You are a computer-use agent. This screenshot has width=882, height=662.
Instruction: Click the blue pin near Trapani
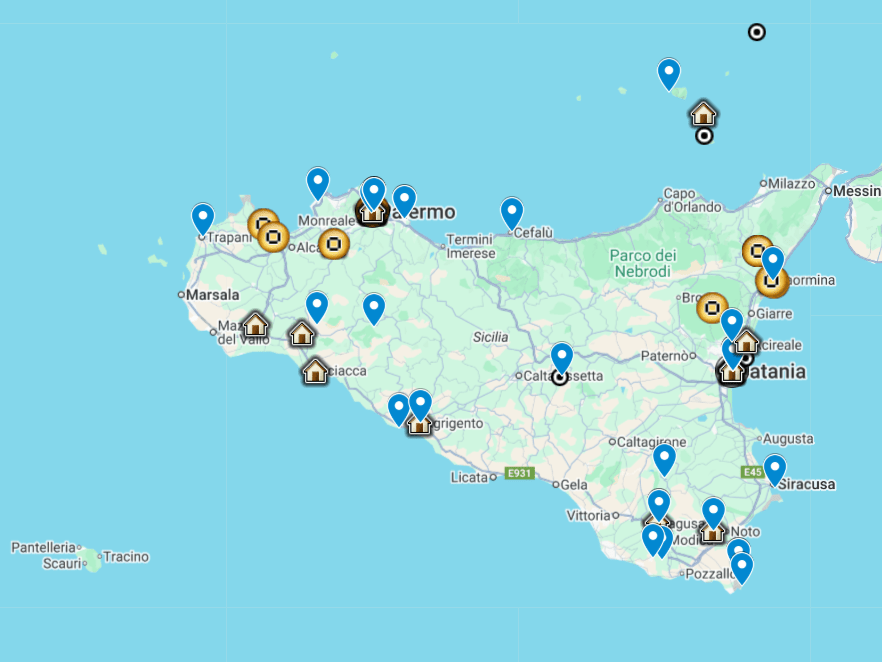pos(203,218)
